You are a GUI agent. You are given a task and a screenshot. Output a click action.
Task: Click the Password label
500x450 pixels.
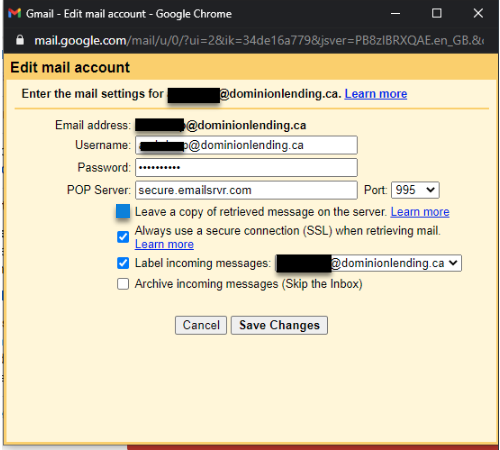(x=104, y=167)
